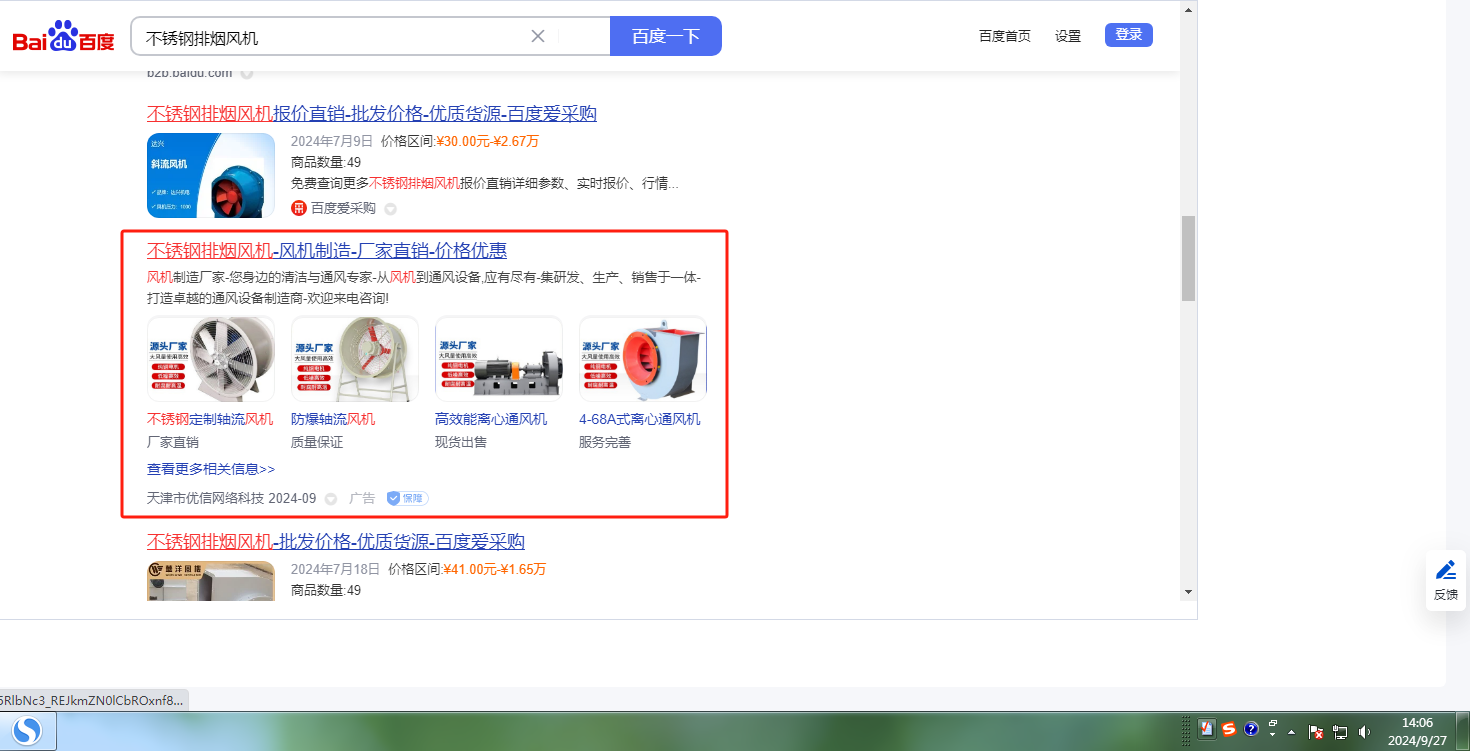Click the 斜流风机 product thumbnail

(211, 175)
